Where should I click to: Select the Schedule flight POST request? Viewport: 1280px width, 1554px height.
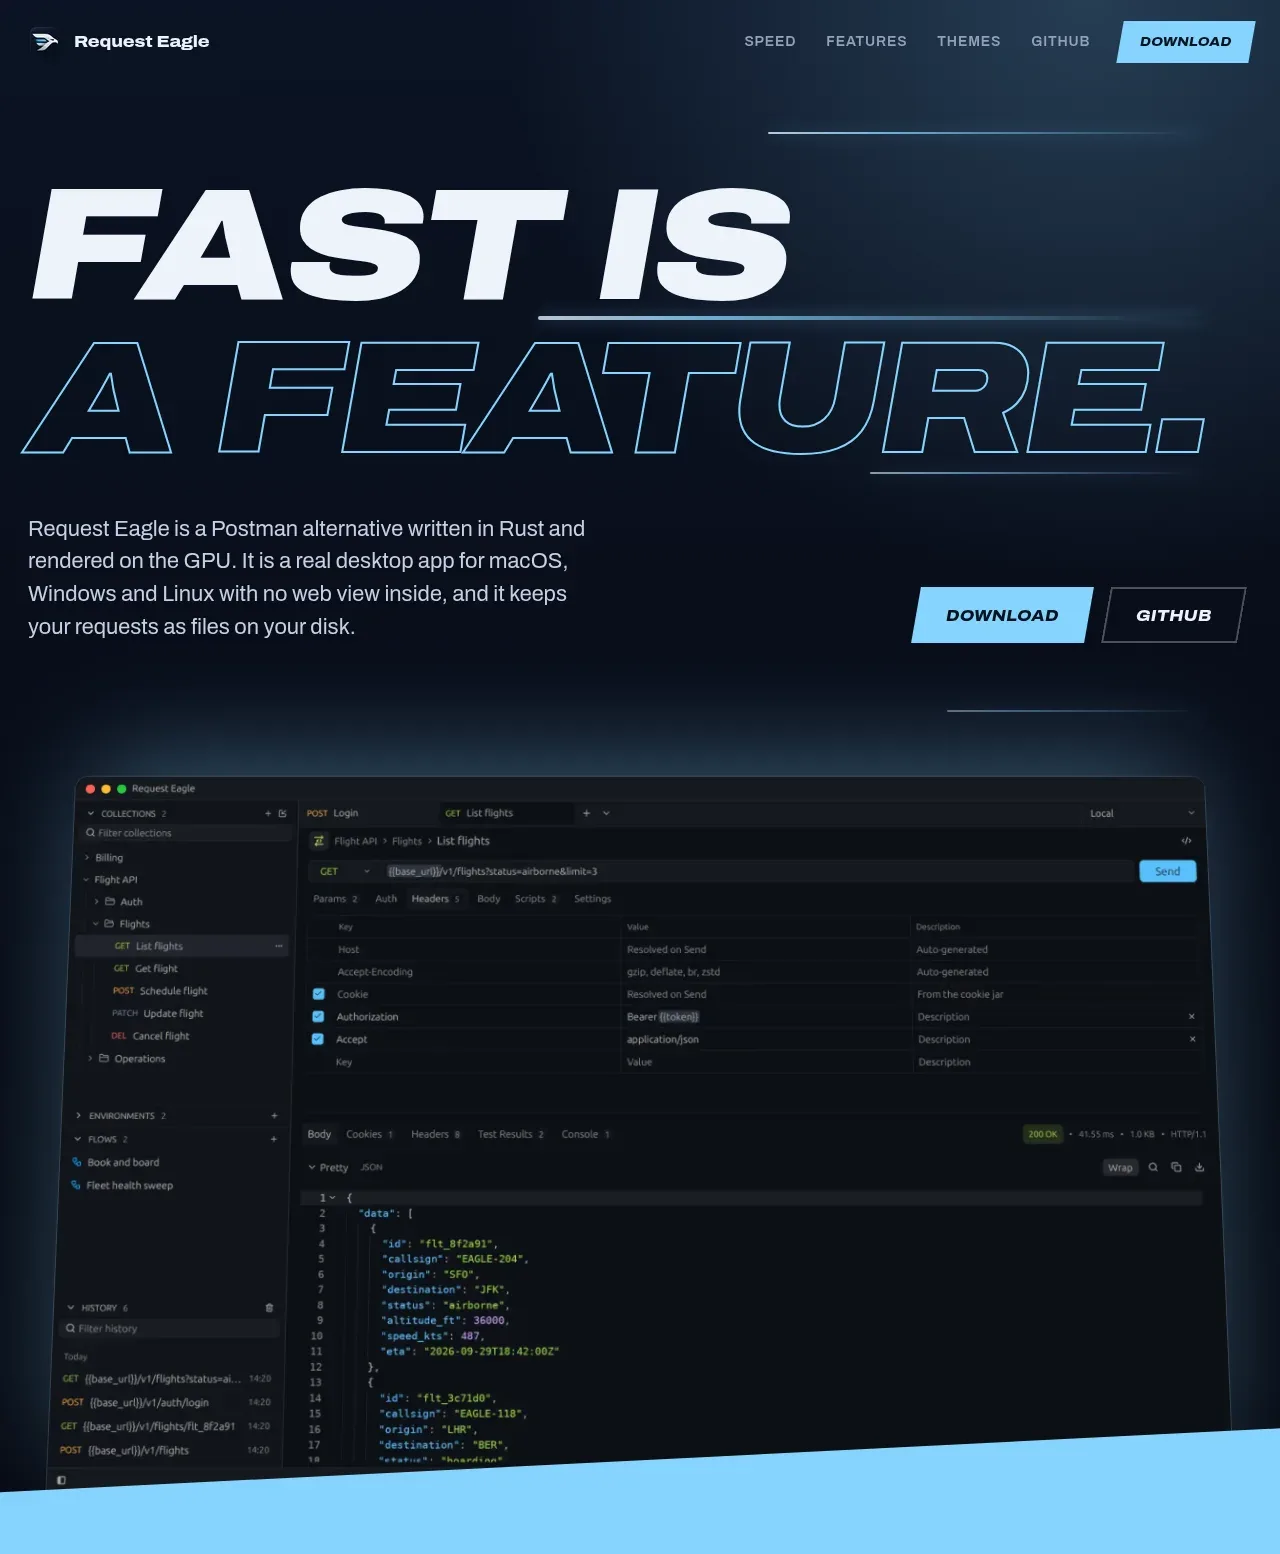pyautogui.click(x=160, y=991)
